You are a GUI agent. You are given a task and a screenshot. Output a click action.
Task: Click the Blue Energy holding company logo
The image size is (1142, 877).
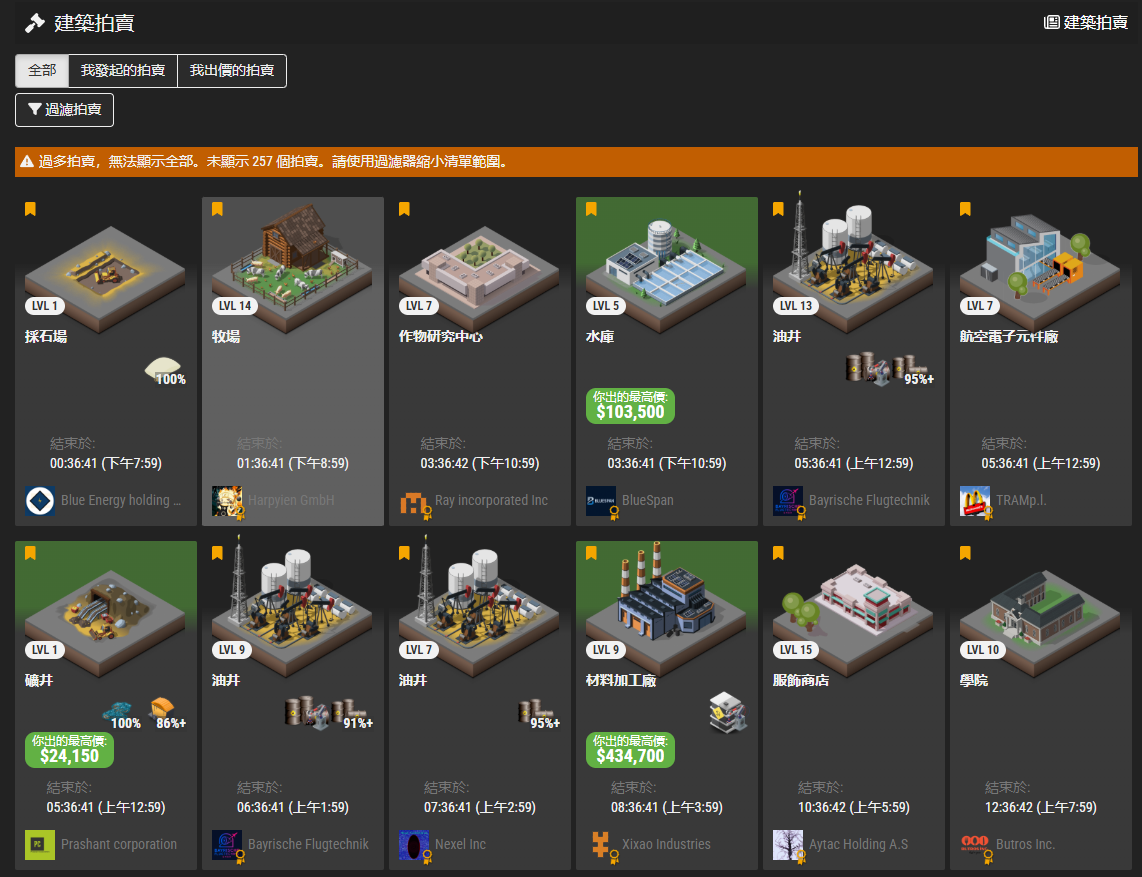[x=40, y=500]
